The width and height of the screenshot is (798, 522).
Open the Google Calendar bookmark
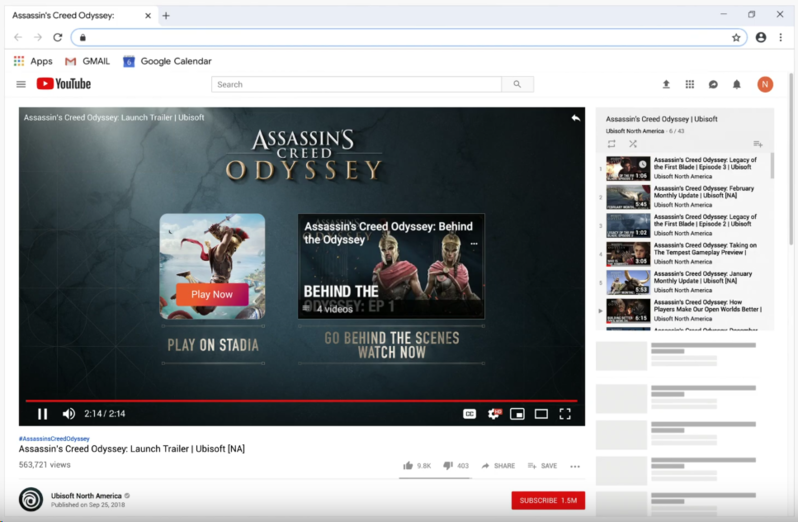[167, 61]
